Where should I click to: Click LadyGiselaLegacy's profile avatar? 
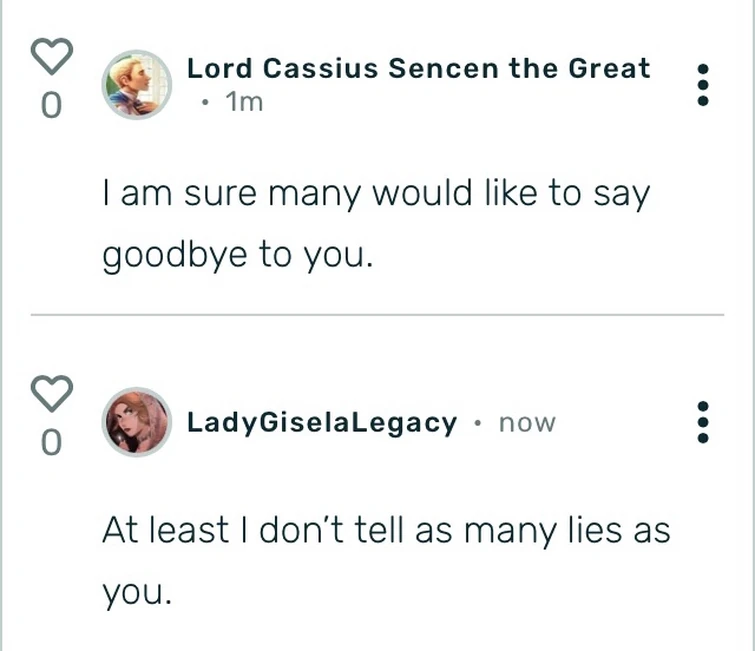[x=138, y=421]
